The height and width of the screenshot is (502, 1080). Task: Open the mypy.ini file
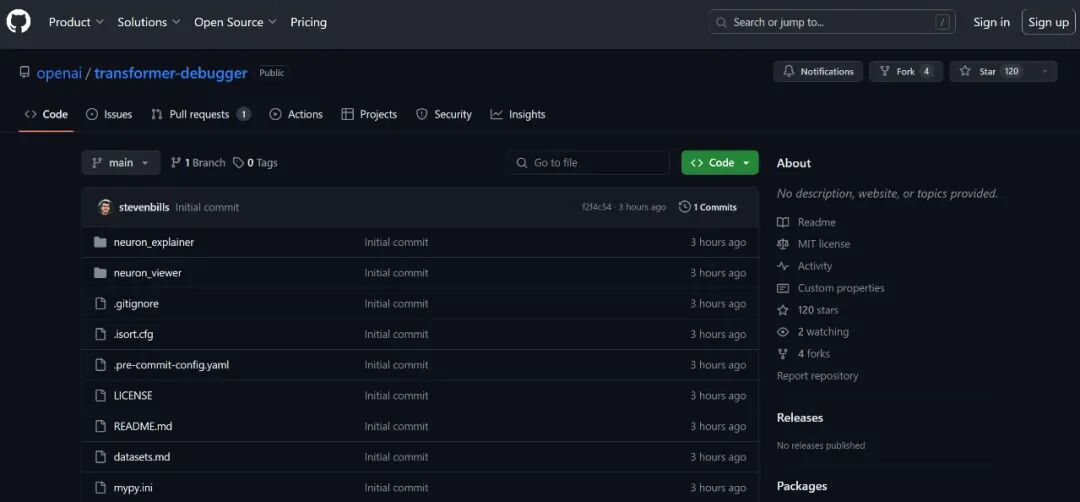(133, 488)
